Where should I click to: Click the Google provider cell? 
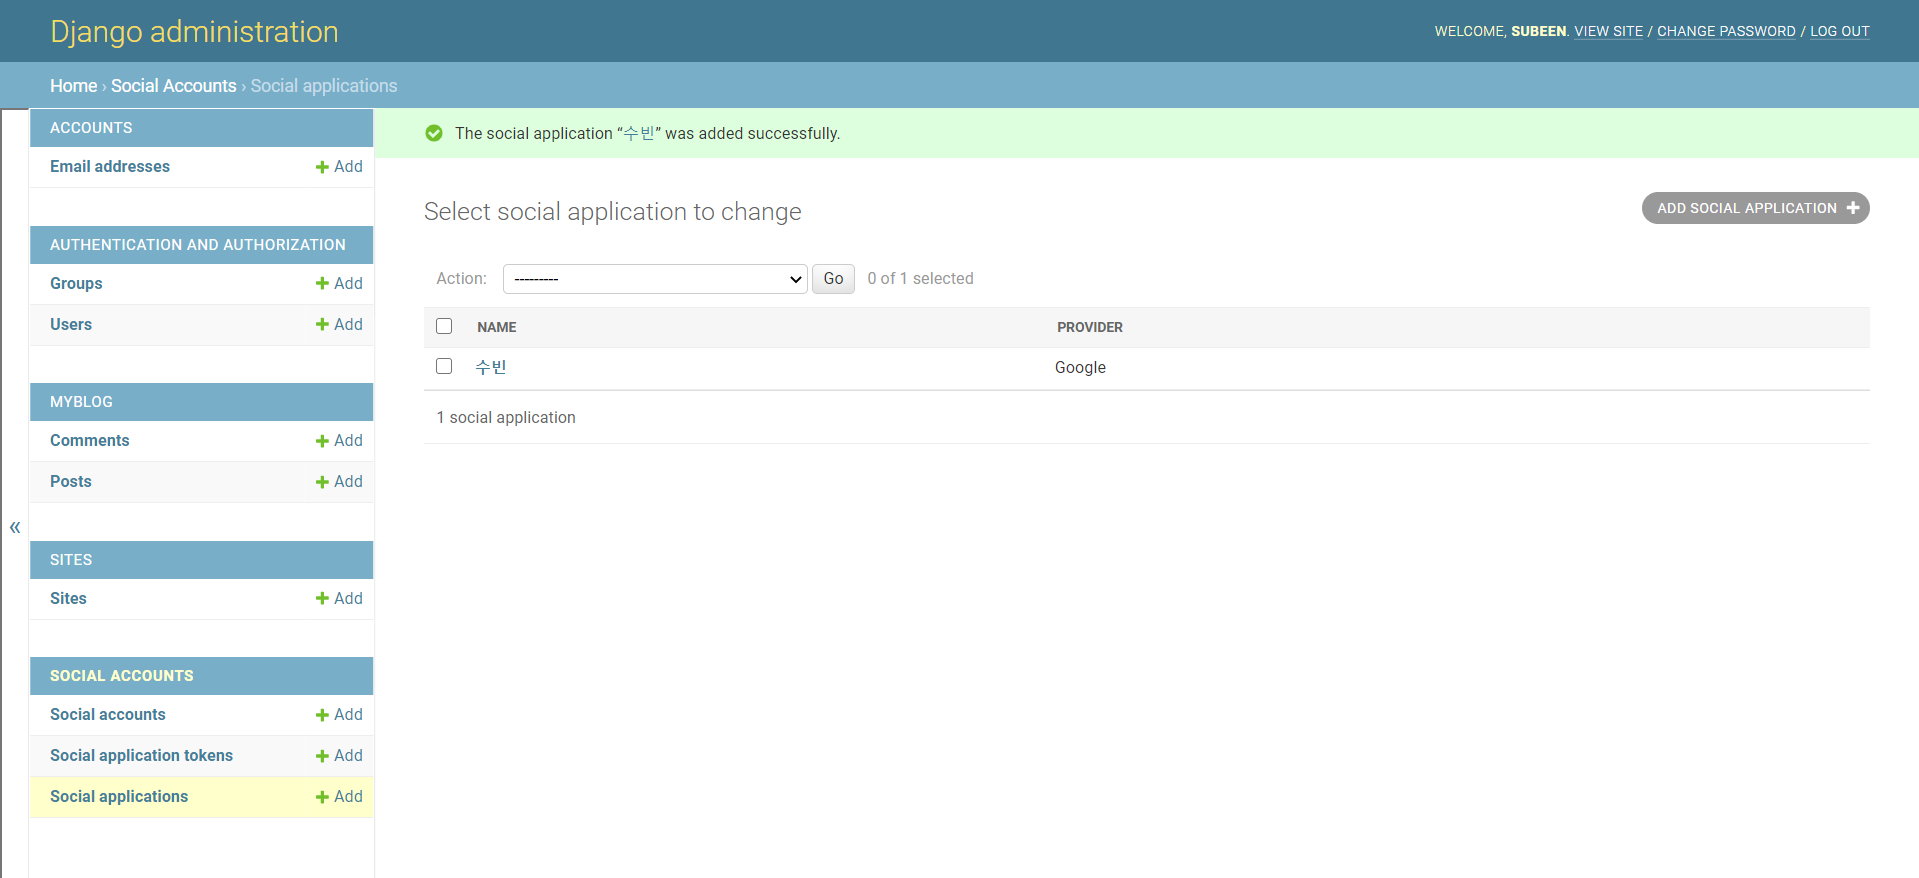pos(1080,368)
